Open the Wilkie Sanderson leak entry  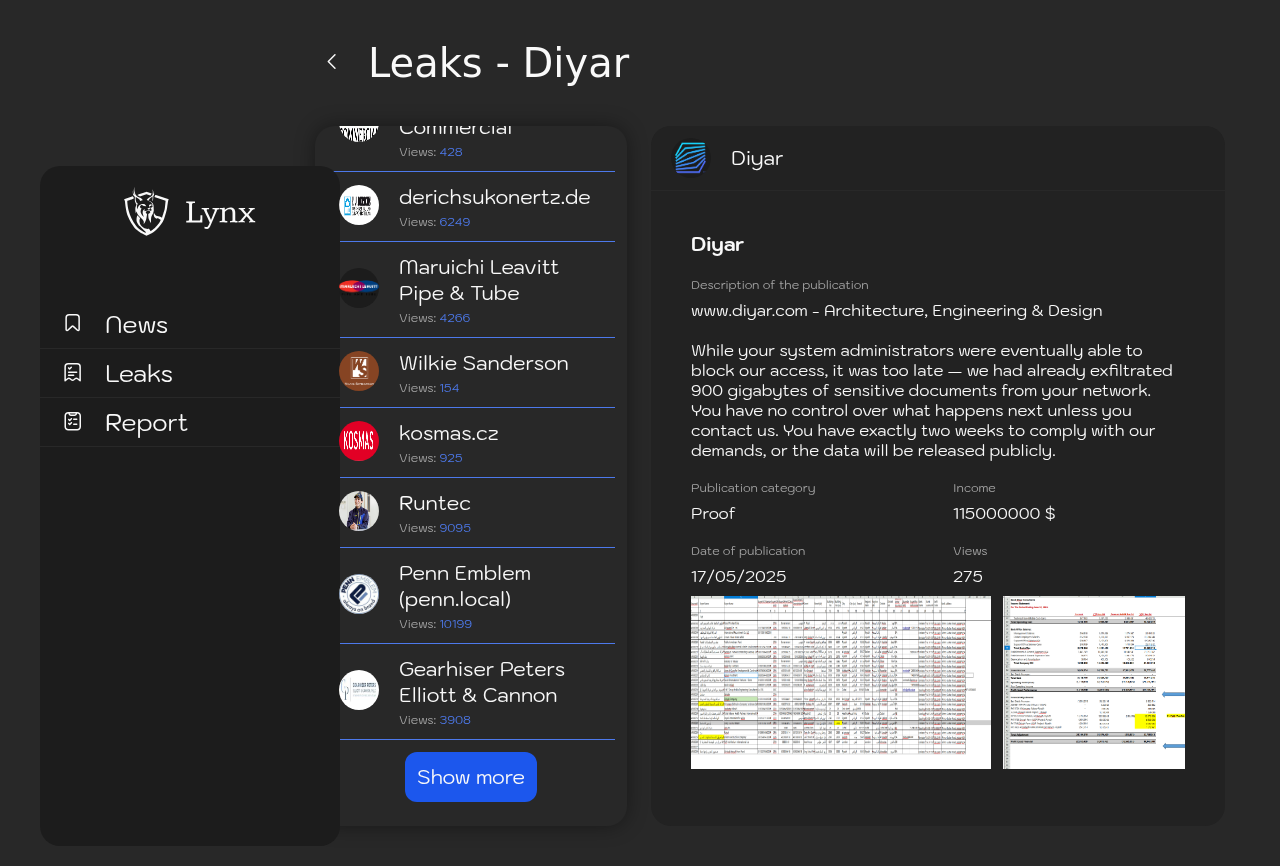[x=477, y=373]
